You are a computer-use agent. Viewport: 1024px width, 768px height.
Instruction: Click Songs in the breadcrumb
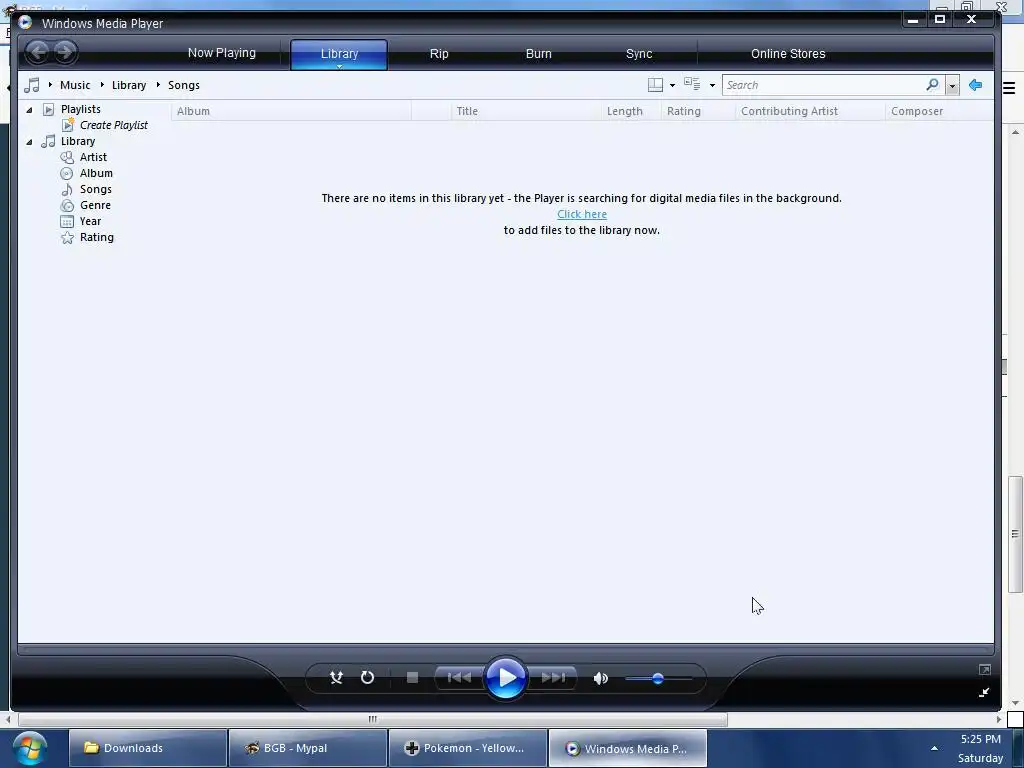pyautogui.click(x=184, y=85)
